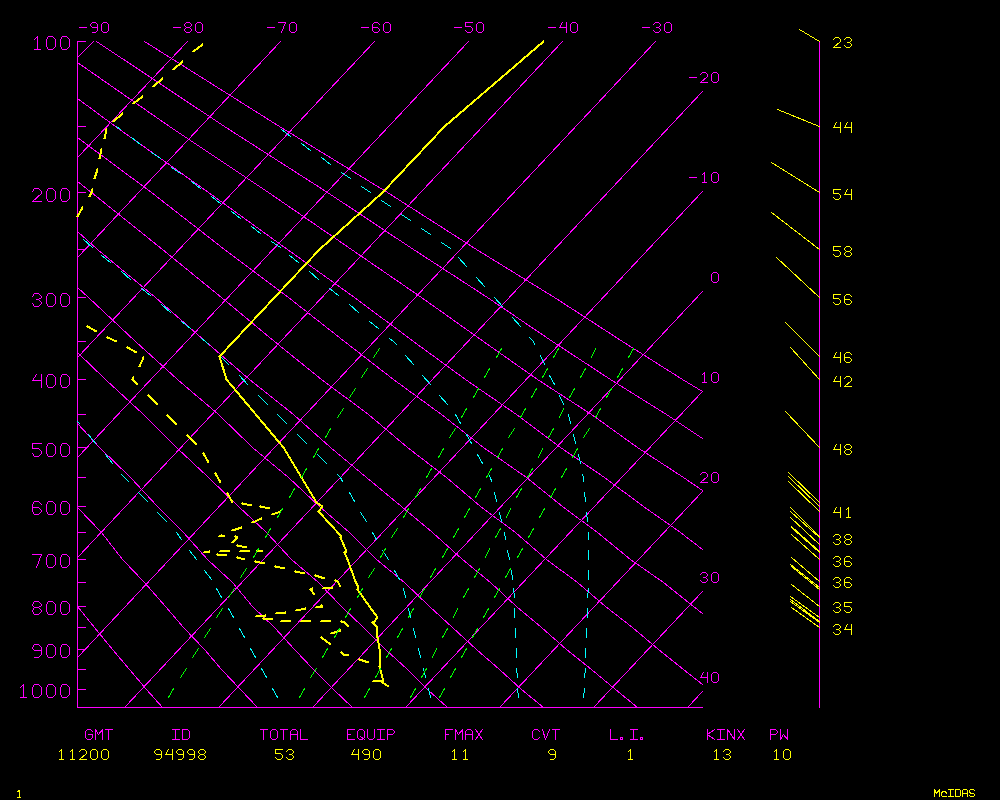Select the CVT header label
This screenshot has width=1000, height=800.
coord(546,735)
